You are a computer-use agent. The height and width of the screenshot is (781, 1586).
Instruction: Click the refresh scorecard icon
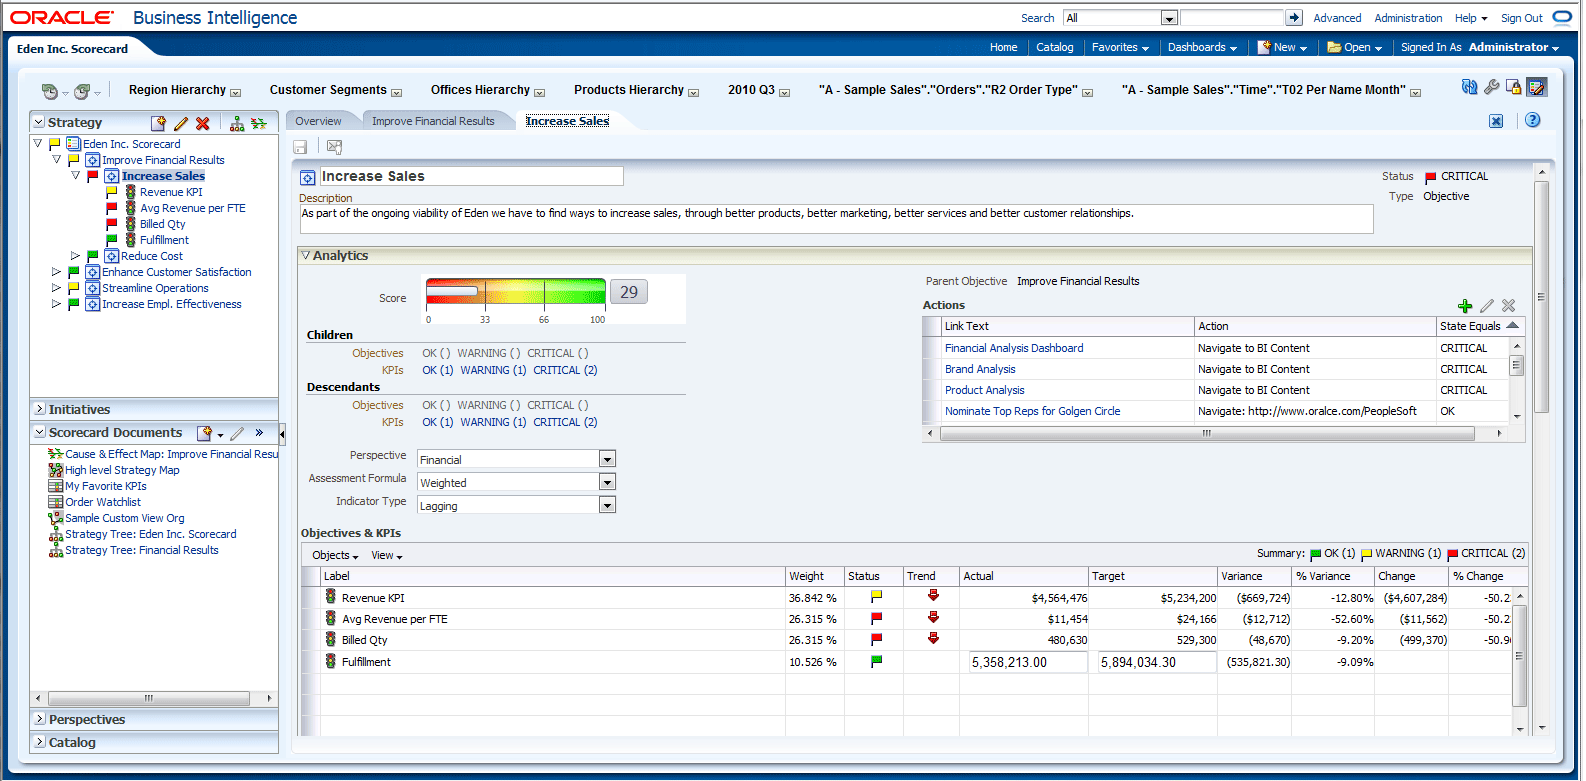coord(1469,88)
